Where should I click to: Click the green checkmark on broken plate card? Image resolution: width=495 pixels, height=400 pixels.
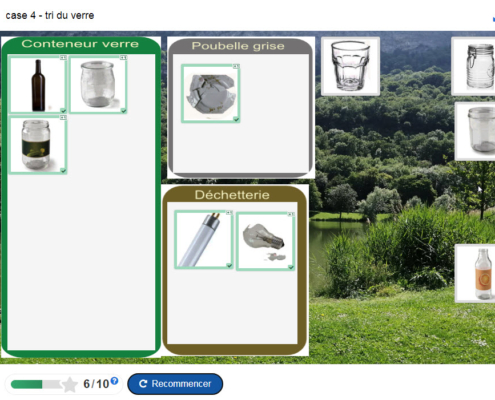point(236,119)
